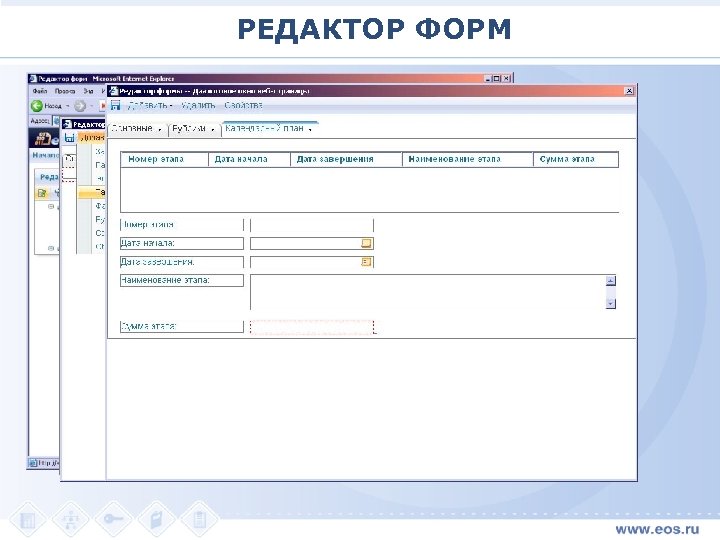The width and height of the screenshot is (720, 540).
Task: Click scroll down arrow of Наименование этапа area
Action: [x=611, y=304]
